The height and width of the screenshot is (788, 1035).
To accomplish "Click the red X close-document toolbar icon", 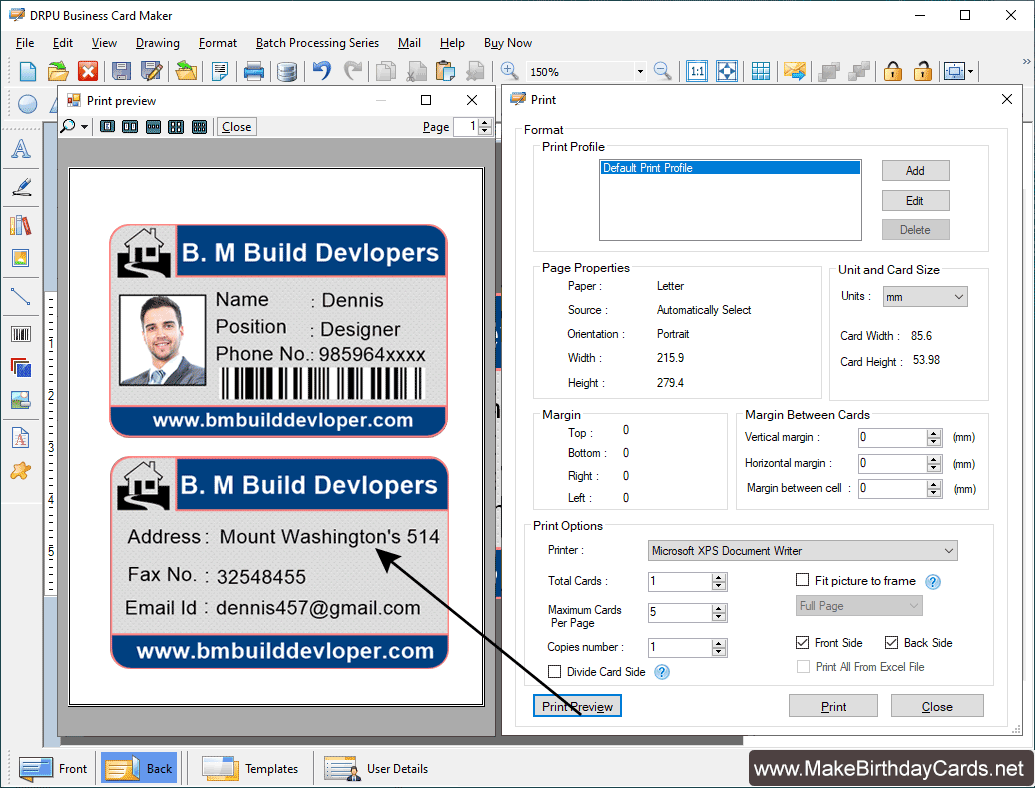I will [88, 71].
